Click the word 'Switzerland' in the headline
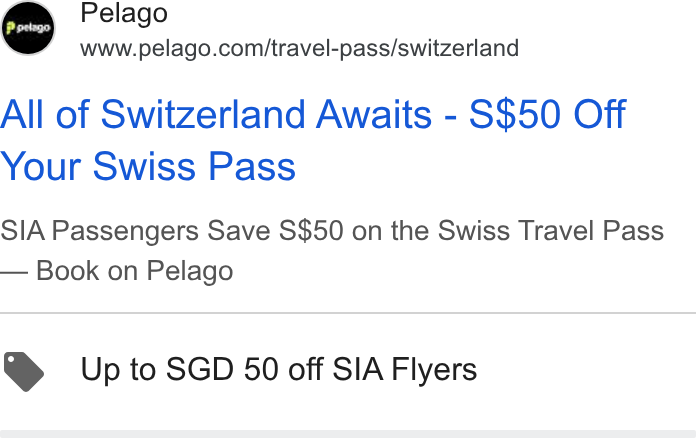Image resolution: width=696 pixels, height=438 pixels. pos(203,114)
